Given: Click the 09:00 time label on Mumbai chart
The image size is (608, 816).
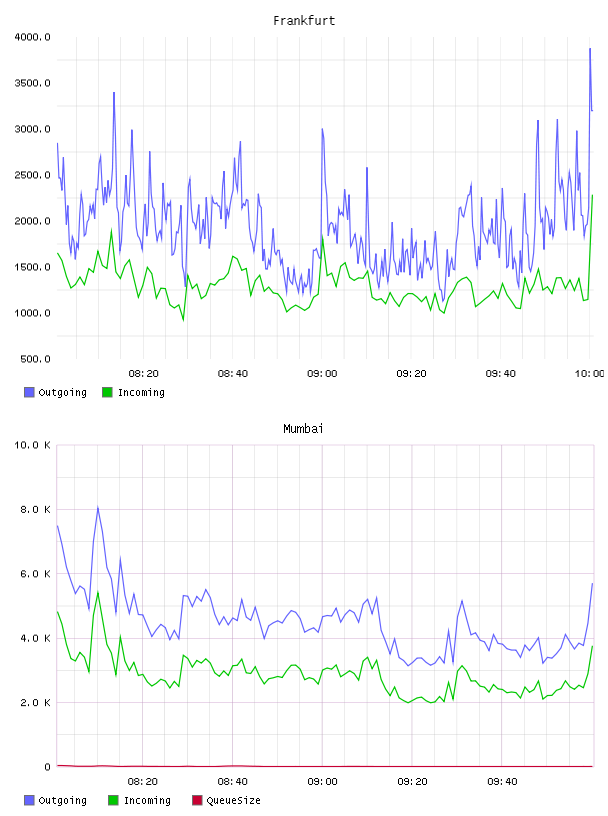Looking at the screenshot, I should coord(322,782).
